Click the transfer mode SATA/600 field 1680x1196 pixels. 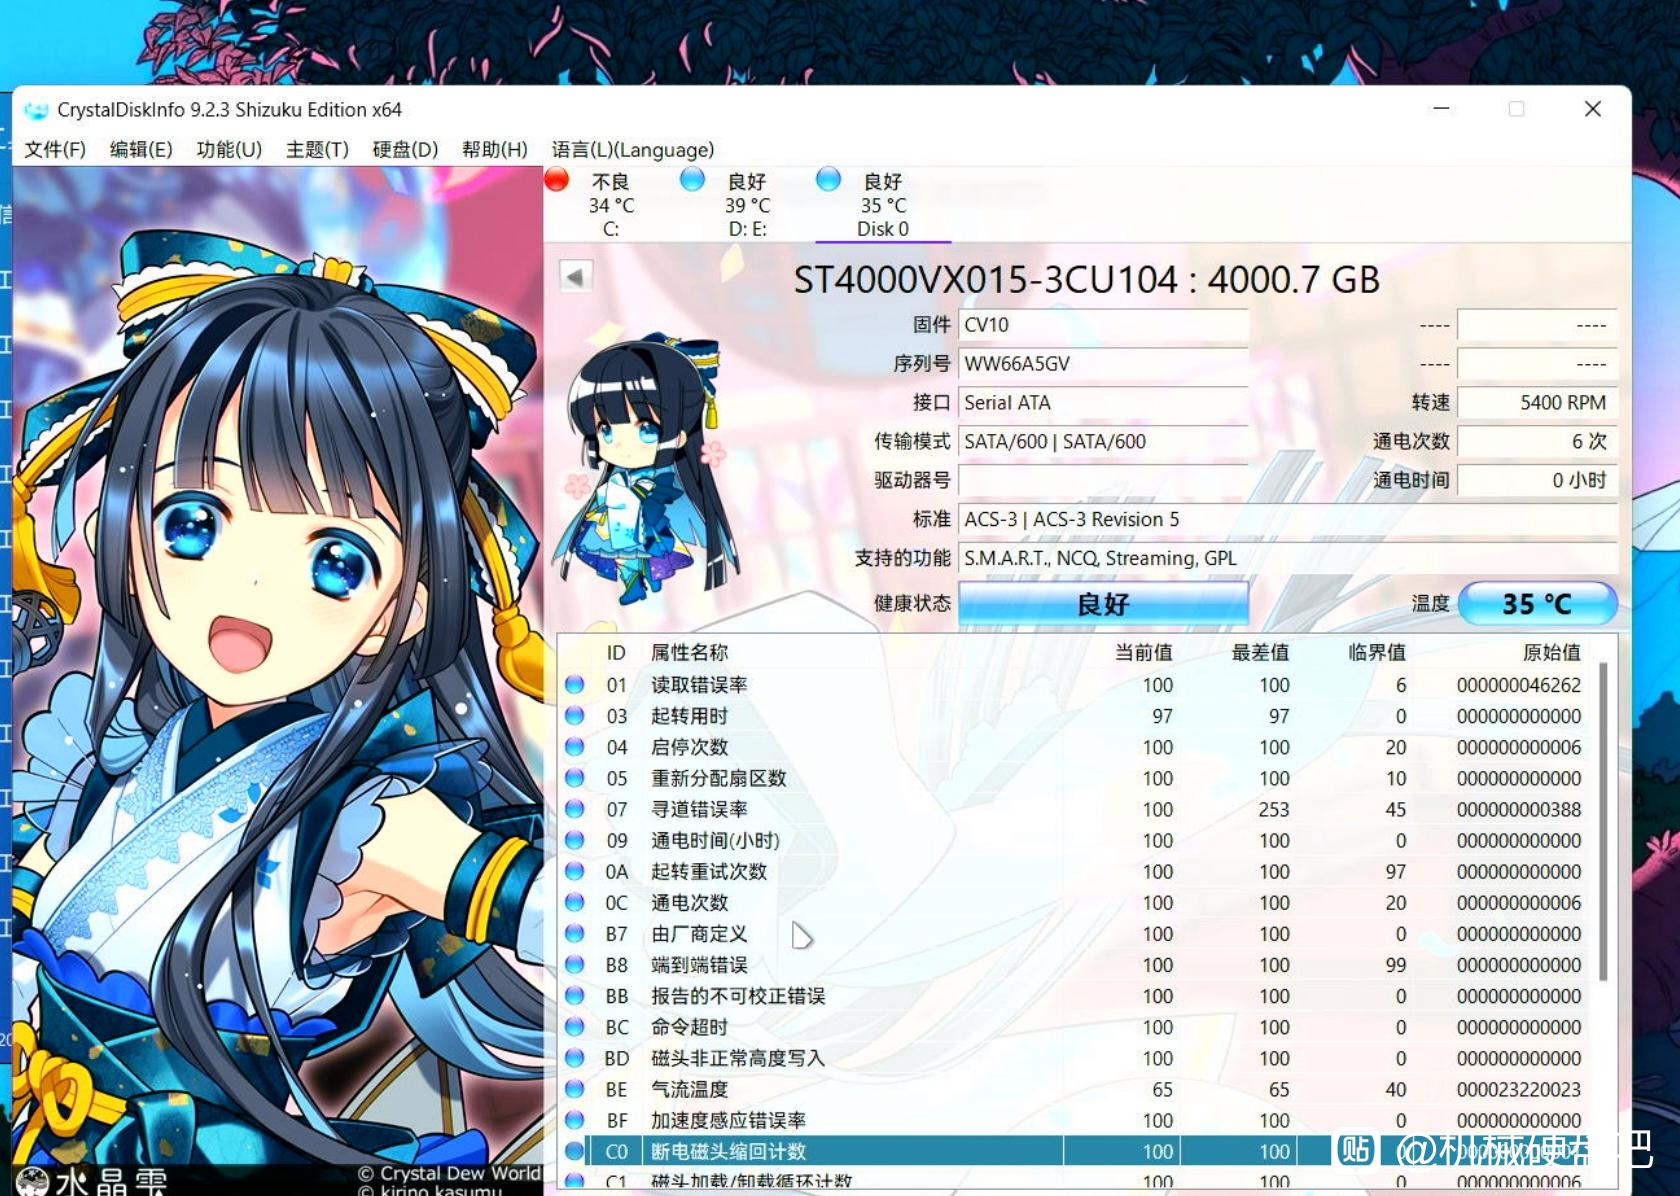coord(1103,442)
